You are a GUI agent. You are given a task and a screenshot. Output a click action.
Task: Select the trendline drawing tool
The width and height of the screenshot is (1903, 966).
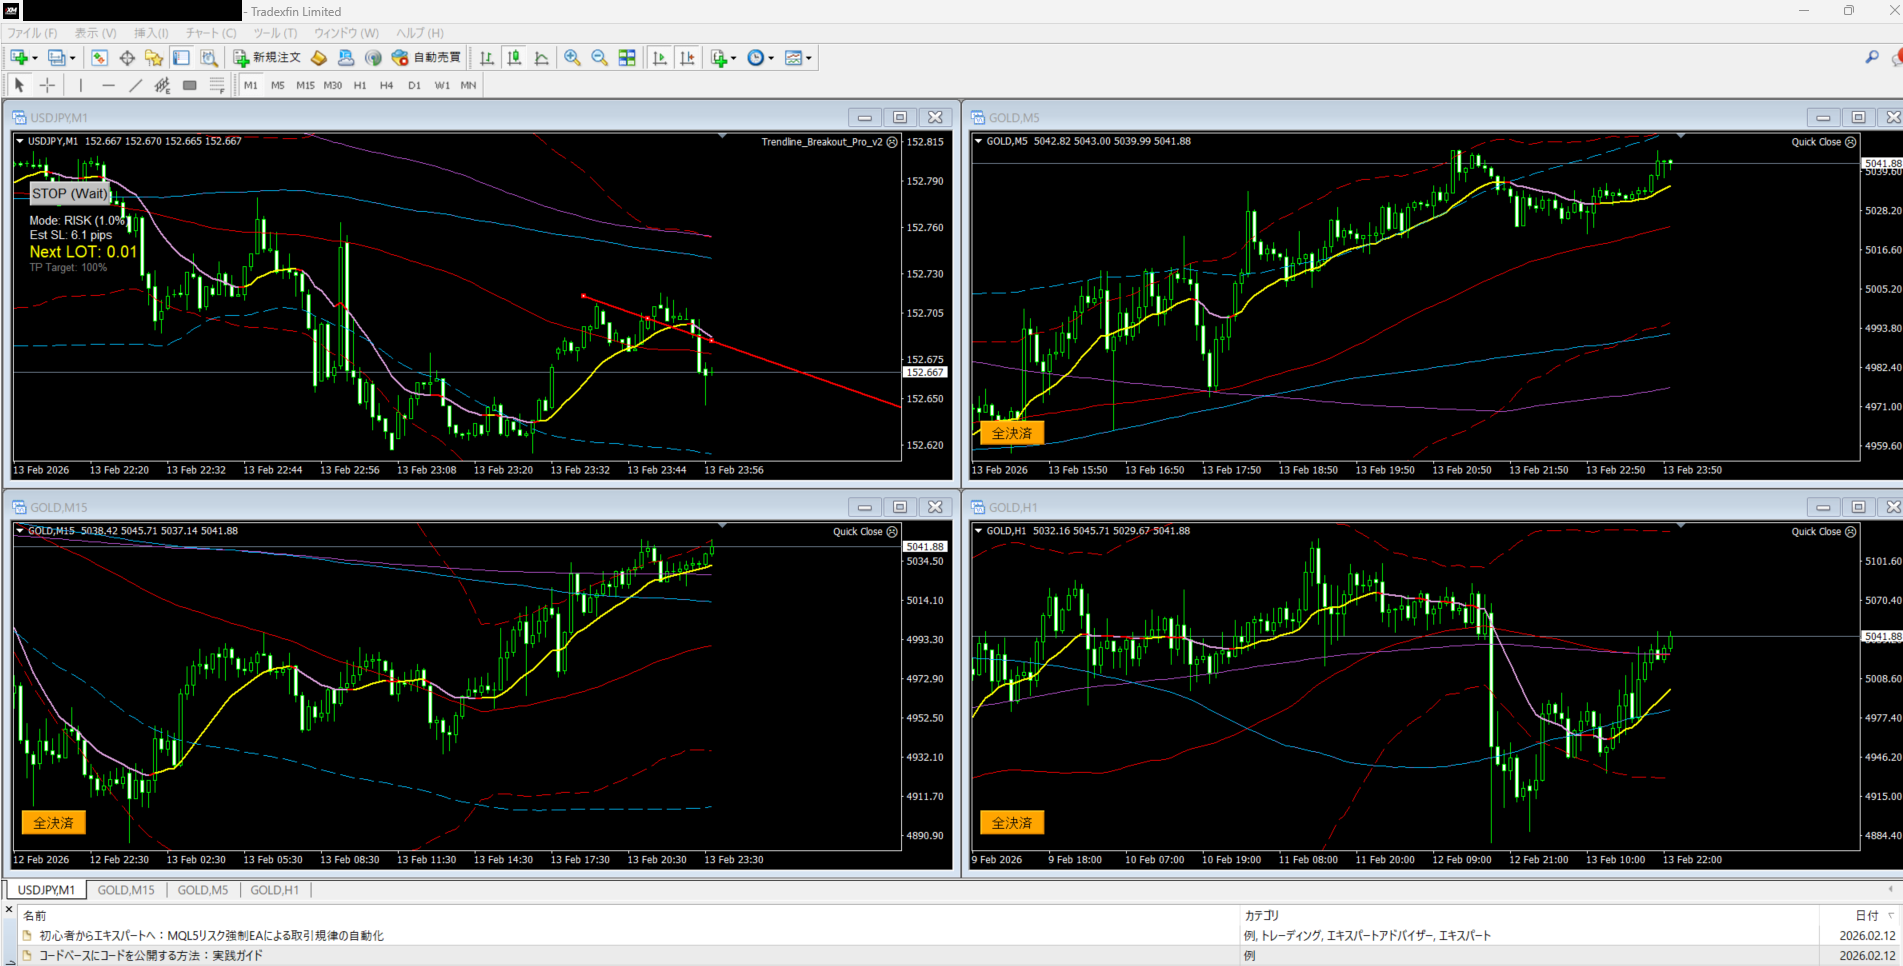(x=135, y=86)
